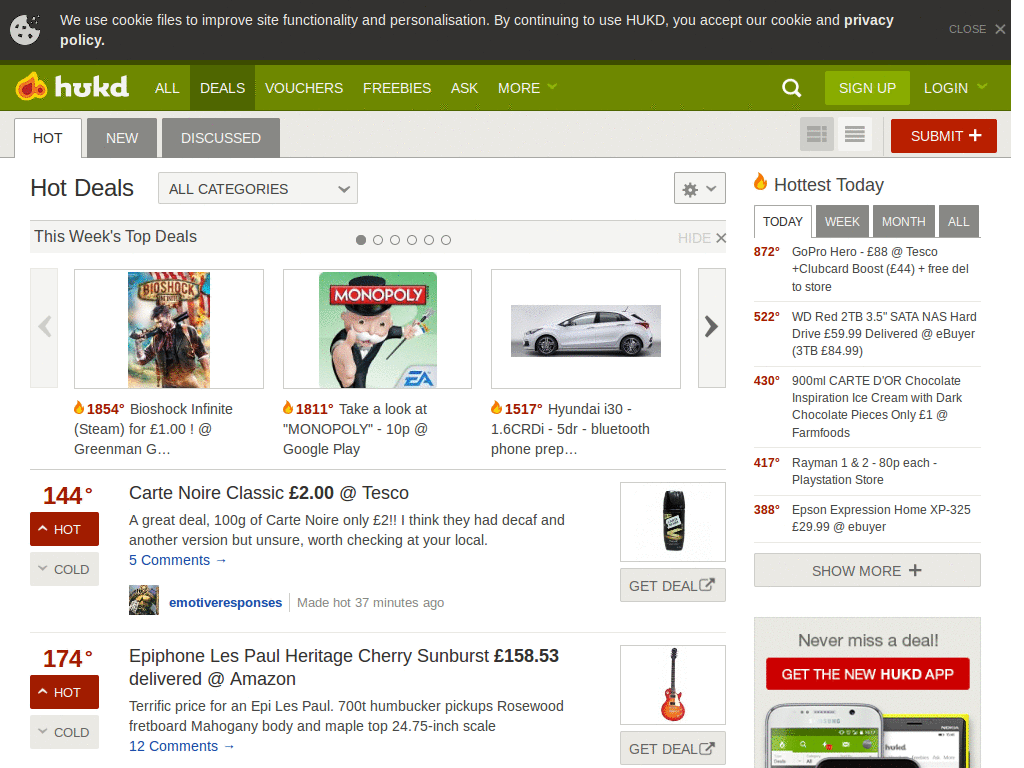The image size is (1024, 768).
Task: Select second carousel page dot
Action: pos(377,240)
